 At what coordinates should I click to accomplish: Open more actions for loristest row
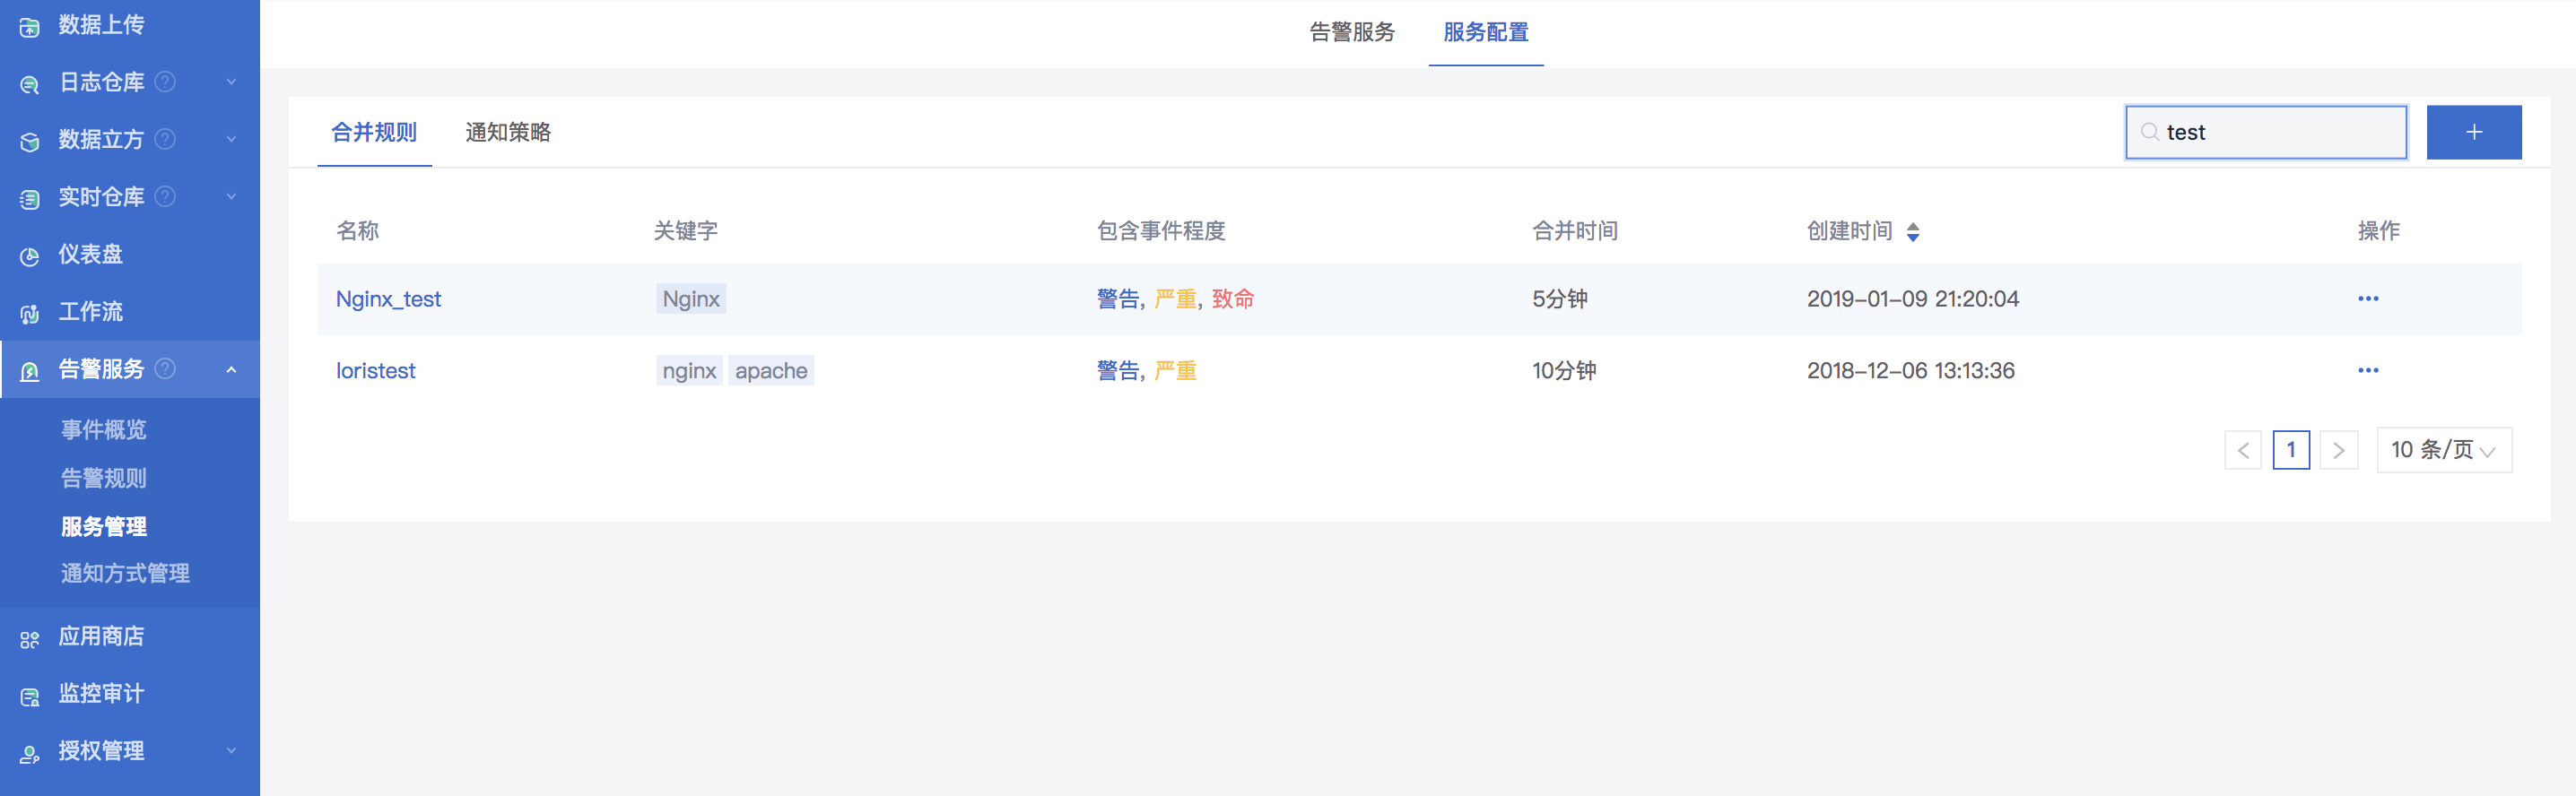[x=2368, y=371]
